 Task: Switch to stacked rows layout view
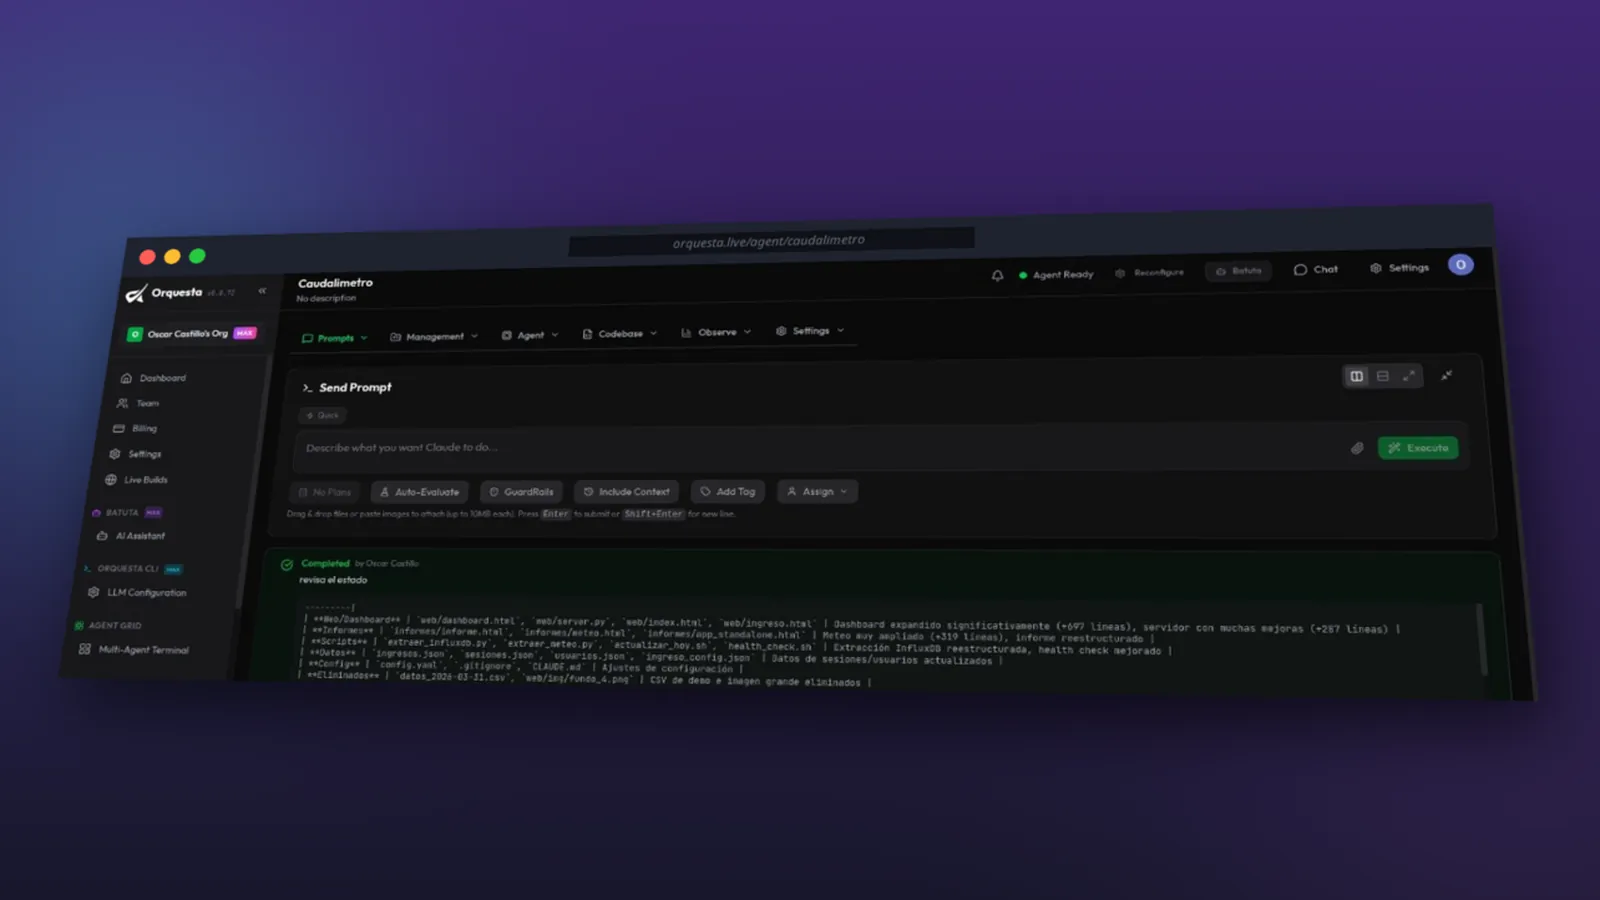click(x=1383, y=376)
